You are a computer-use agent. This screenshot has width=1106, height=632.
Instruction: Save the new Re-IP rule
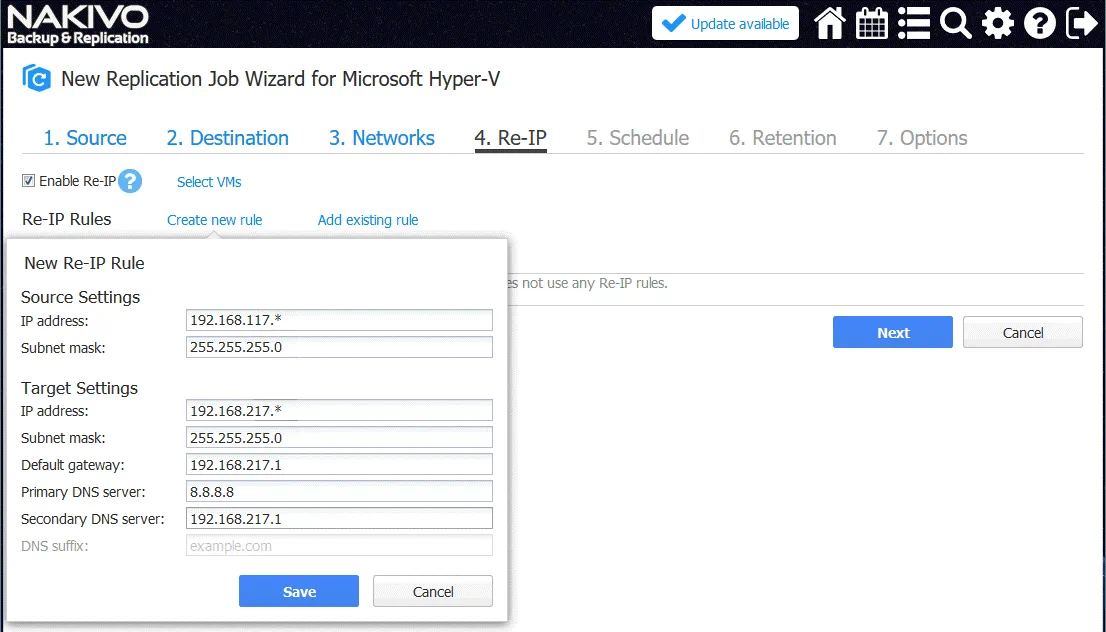point(298,591)
